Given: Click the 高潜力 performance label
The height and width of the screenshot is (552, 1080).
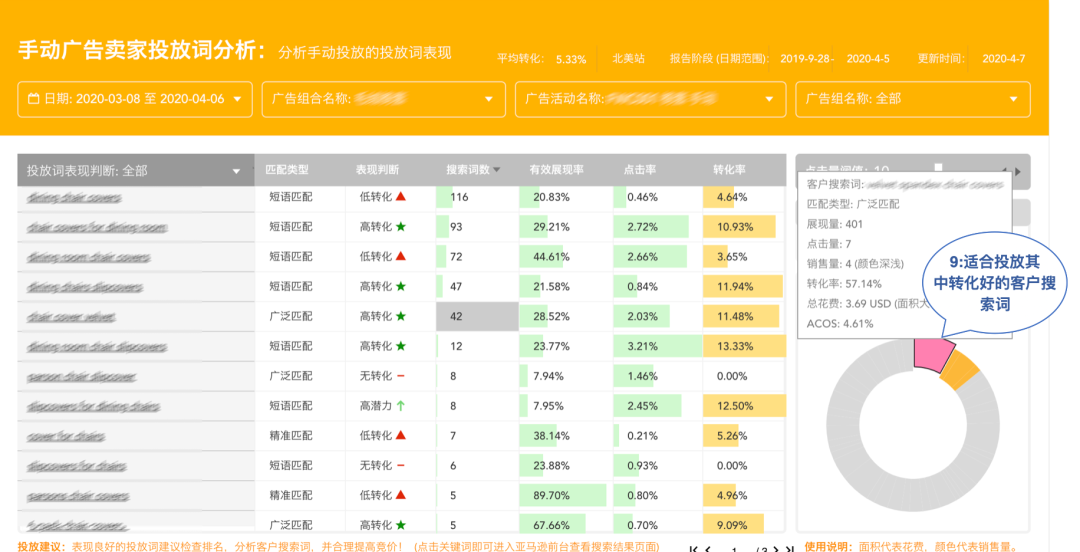Looking at the screenshot, I should point(375,406).
